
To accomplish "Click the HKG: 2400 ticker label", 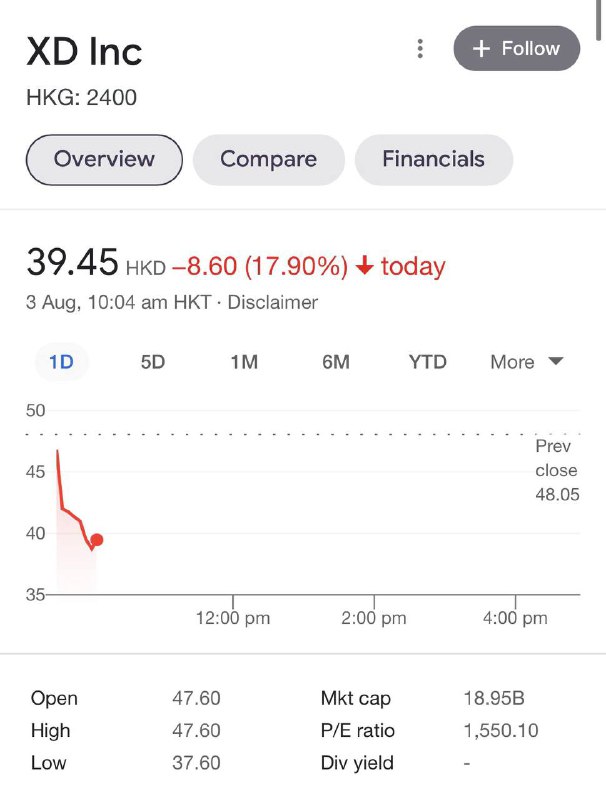I will point(81,98).
